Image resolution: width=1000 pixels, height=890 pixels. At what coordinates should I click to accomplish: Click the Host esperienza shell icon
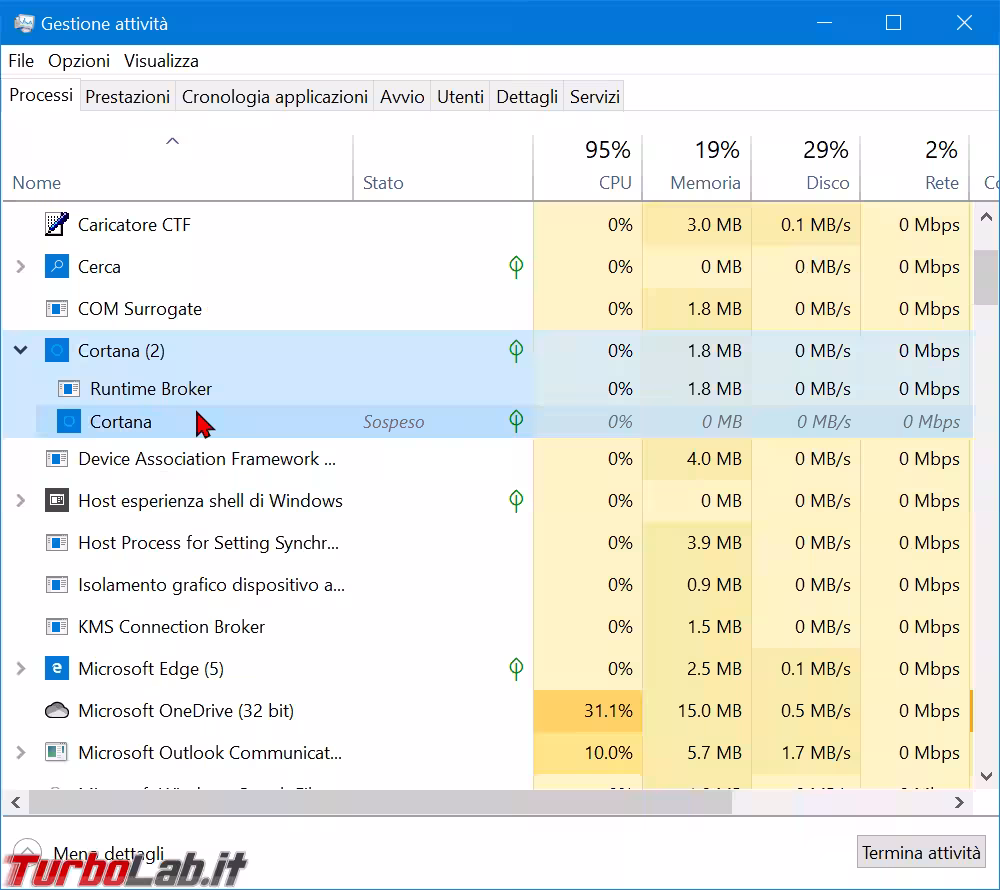coord(57,501)
